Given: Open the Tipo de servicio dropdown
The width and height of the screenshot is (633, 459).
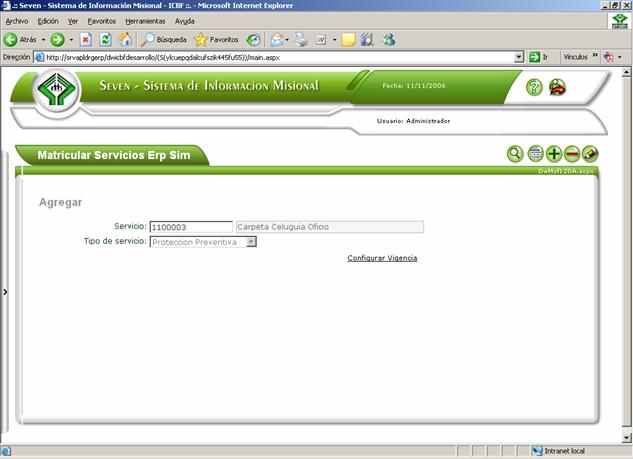Looking at the screenshot, I should pos(251,241).
